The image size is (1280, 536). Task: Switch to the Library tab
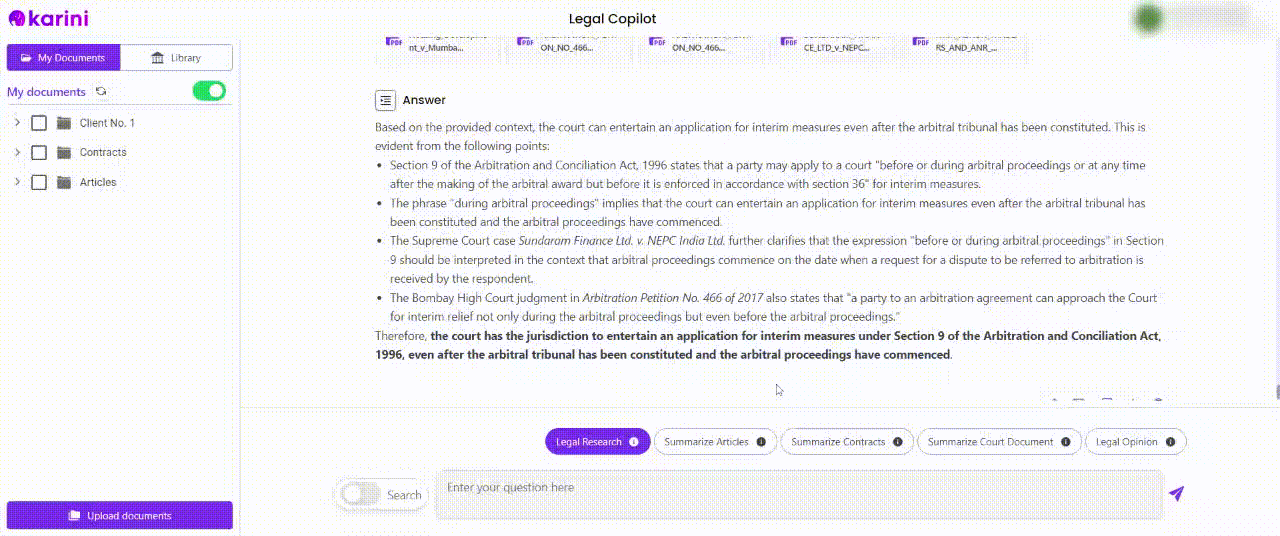pyautogui.click(x=176, y=58)
